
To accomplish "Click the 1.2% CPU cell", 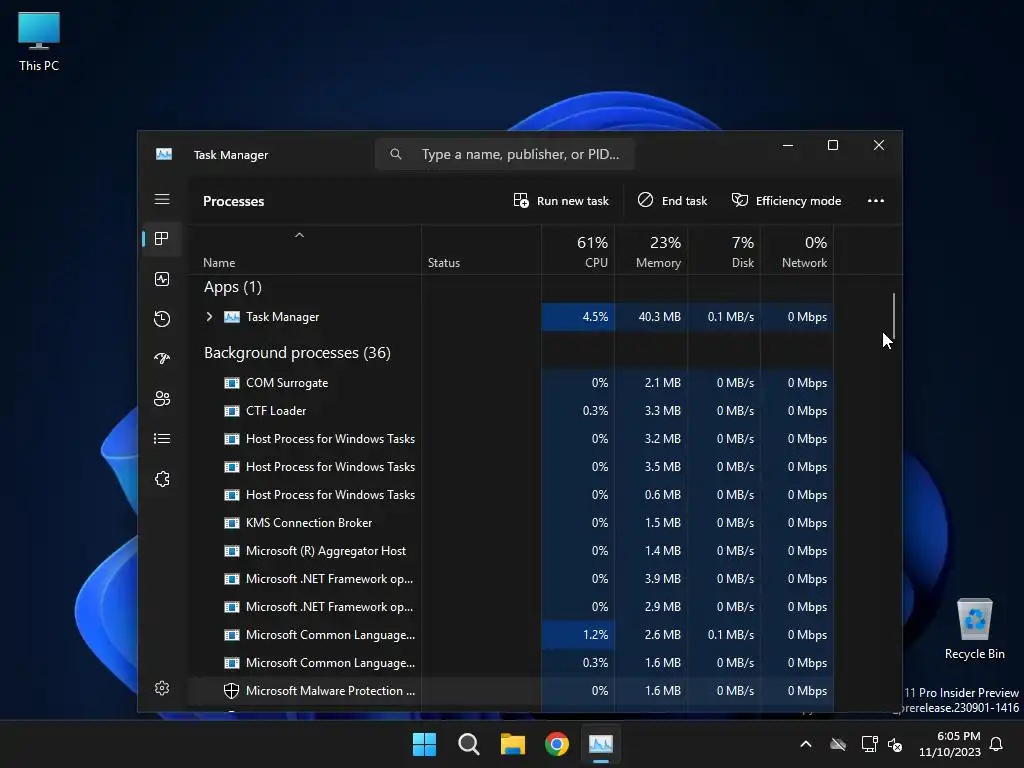I will click(x=578, y=635).
